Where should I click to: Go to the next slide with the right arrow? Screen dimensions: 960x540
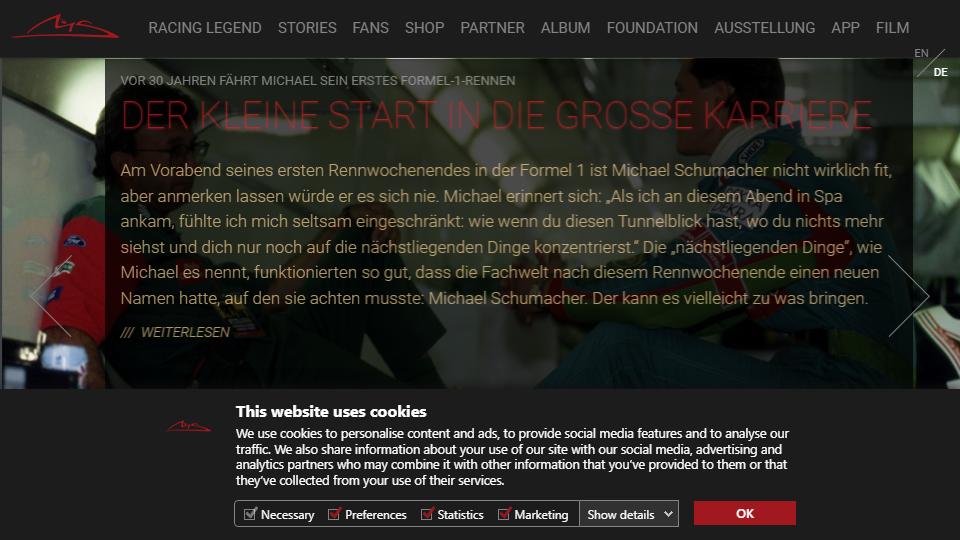[909, 296]
